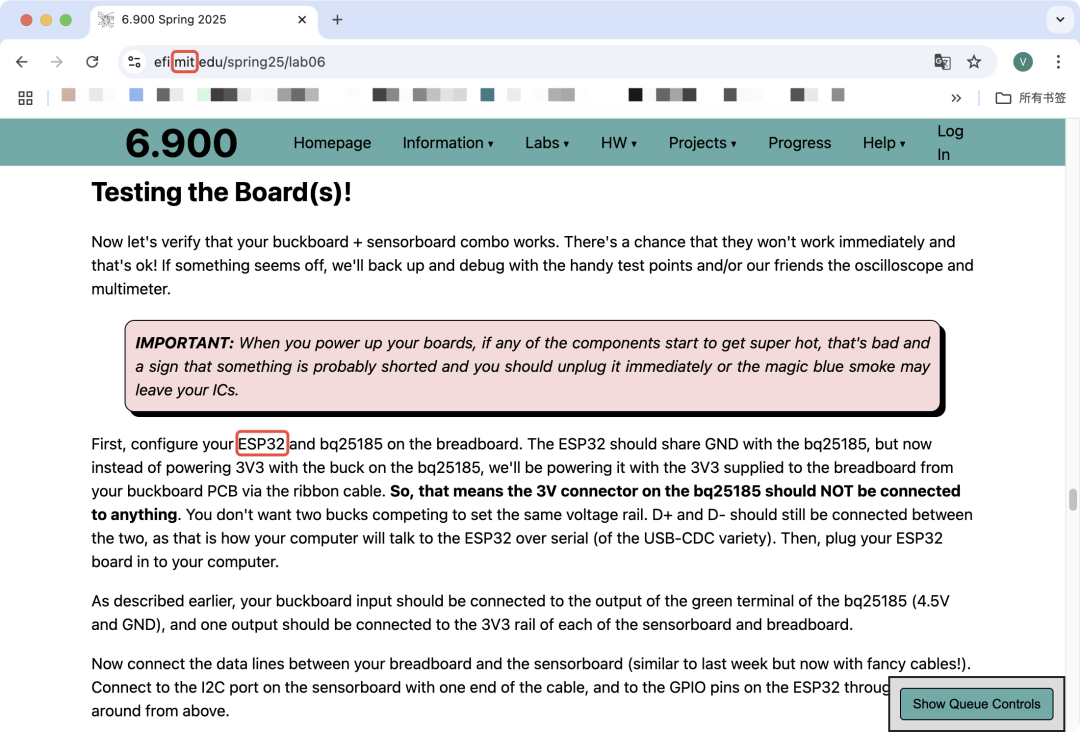Click the browser back arrow
This screenshot has width=1080, height=732.
pyautogui.click(x=22, y=62)
